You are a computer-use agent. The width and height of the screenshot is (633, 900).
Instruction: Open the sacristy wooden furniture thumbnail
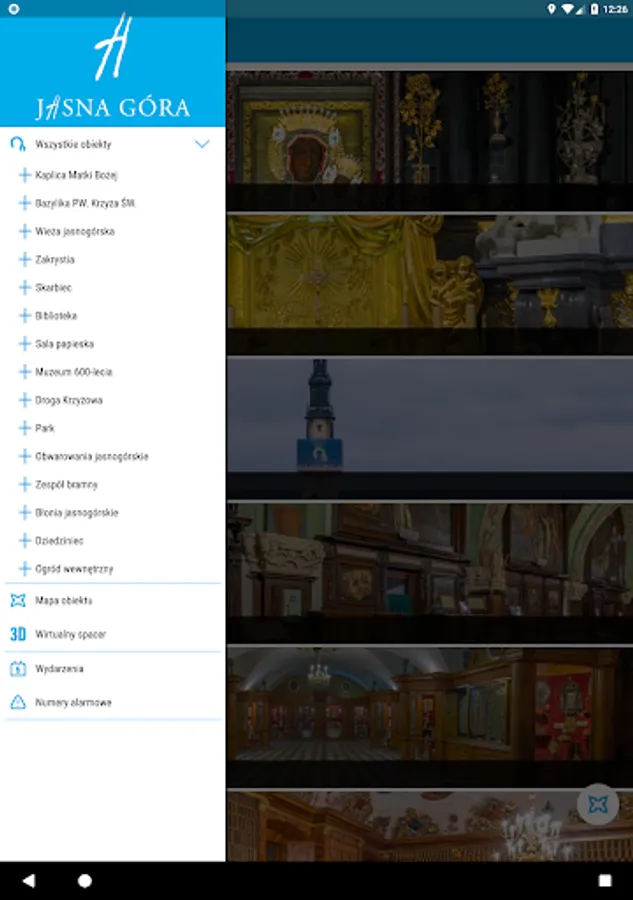430,573
